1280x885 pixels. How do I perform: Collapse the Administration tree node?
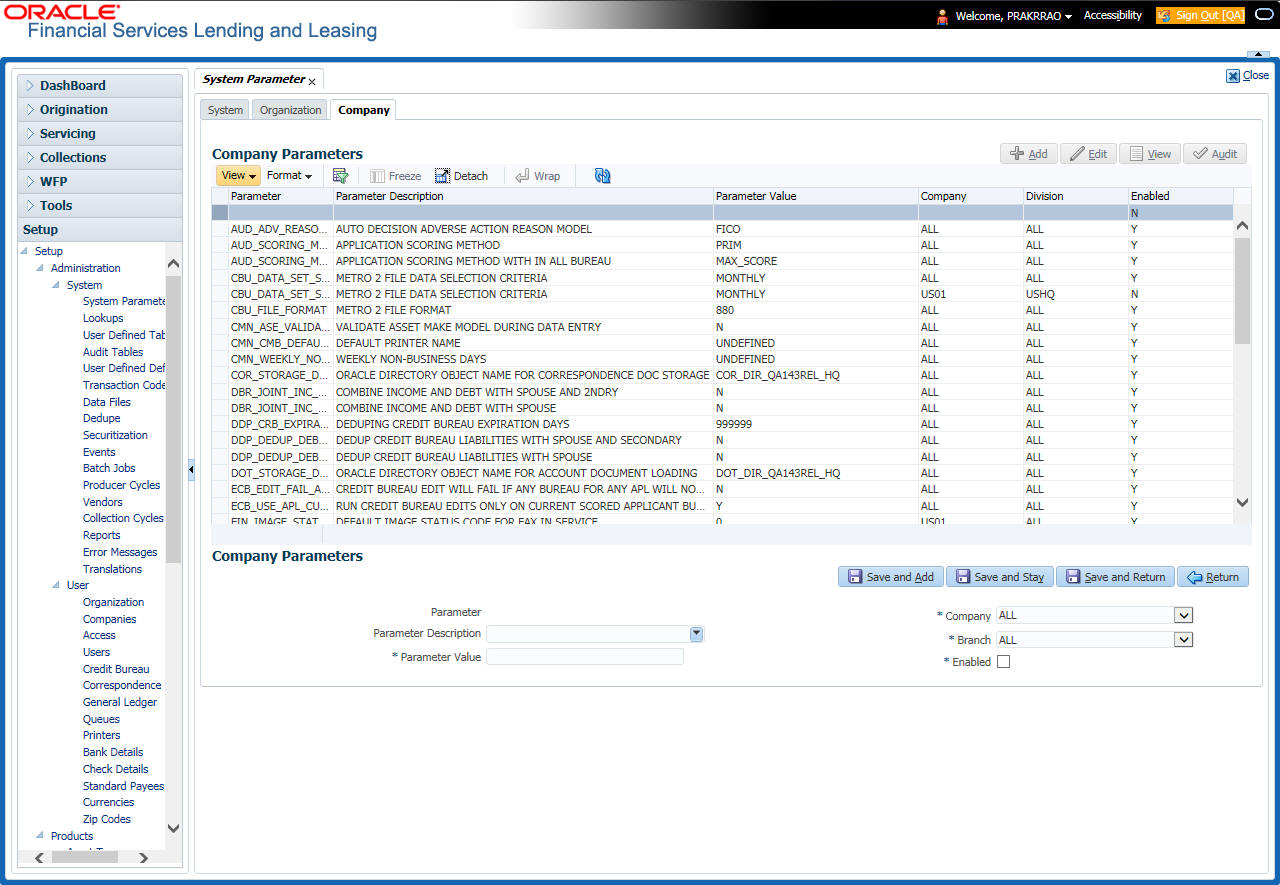click(41, 268)
